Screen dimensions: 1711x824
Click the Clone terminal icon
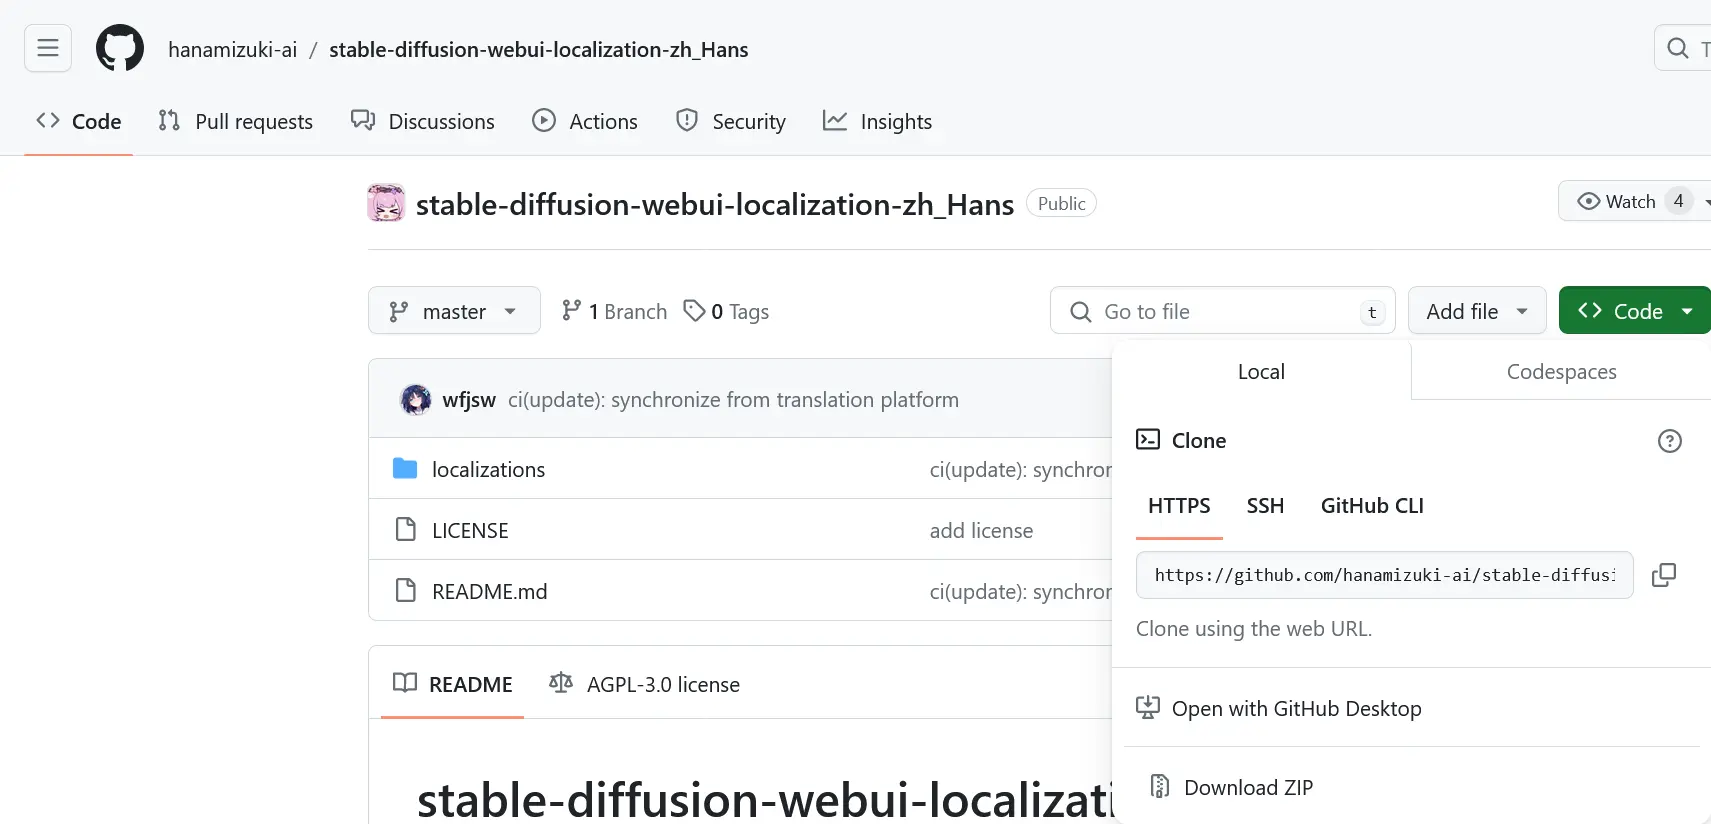(1148, 439)
